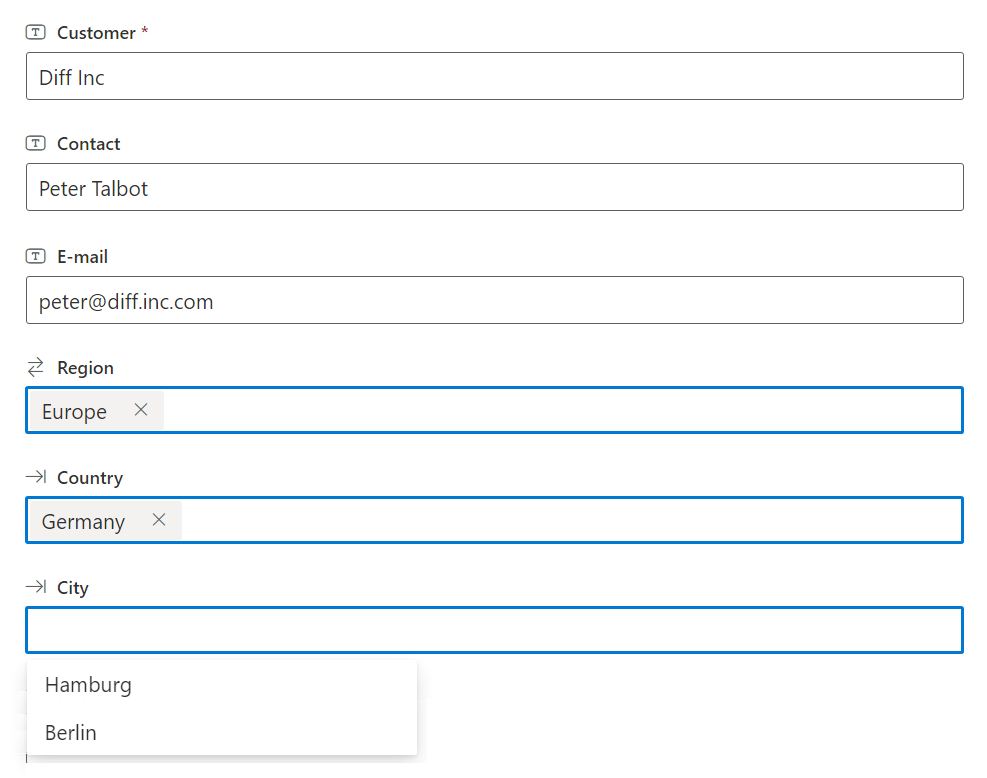Click the arrow-to-bar icon beside City
The width and height of the screenshot is (987, 778).
36,587
